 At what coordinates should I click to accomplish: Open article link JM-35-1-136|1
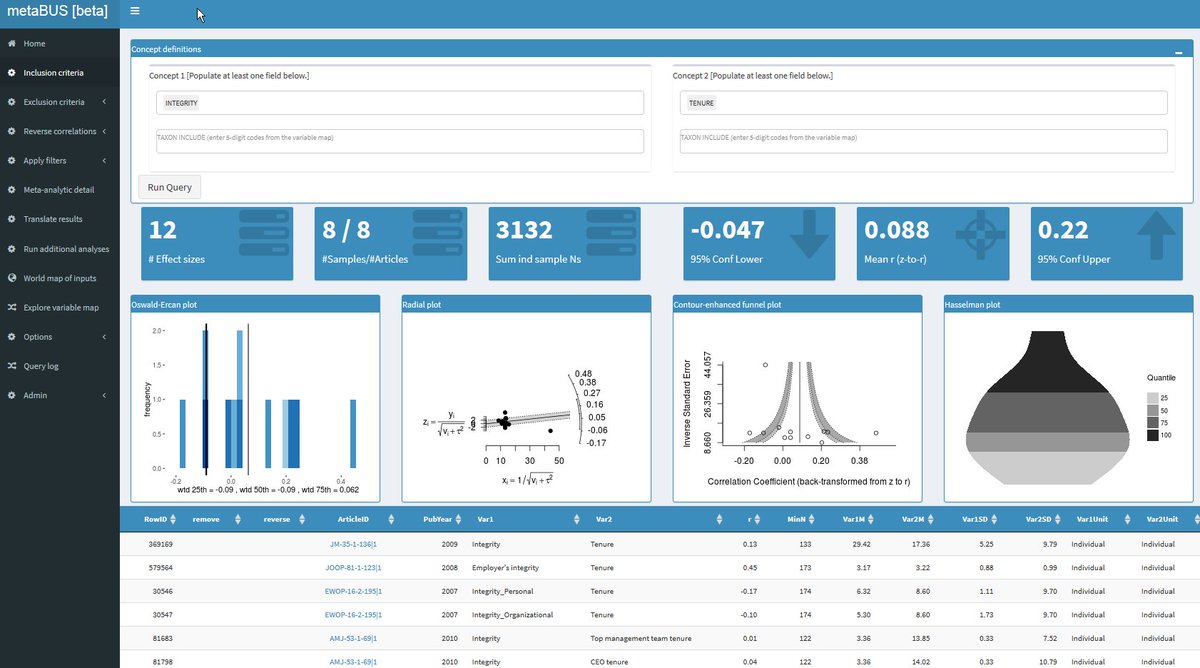pyautogui.click(x=354, y=545)
